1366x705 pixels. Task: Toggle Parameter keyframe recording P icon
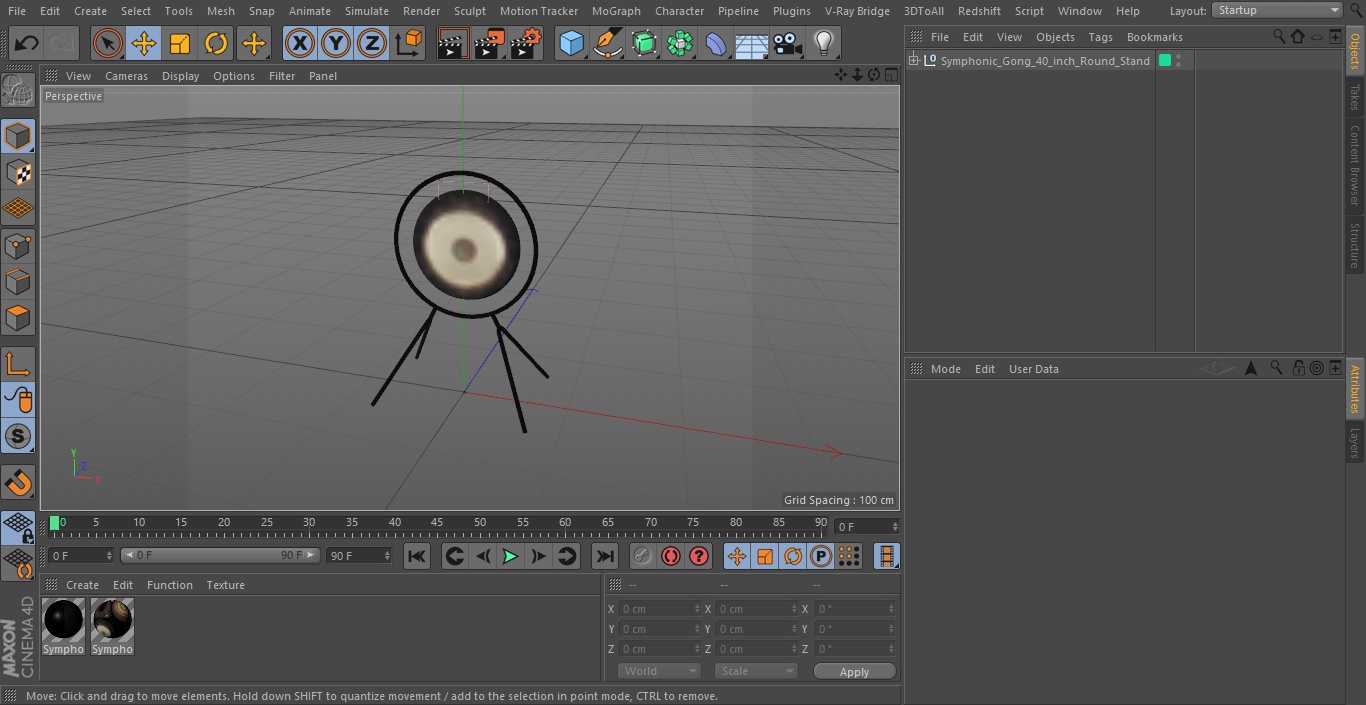[x=821, y=556]
